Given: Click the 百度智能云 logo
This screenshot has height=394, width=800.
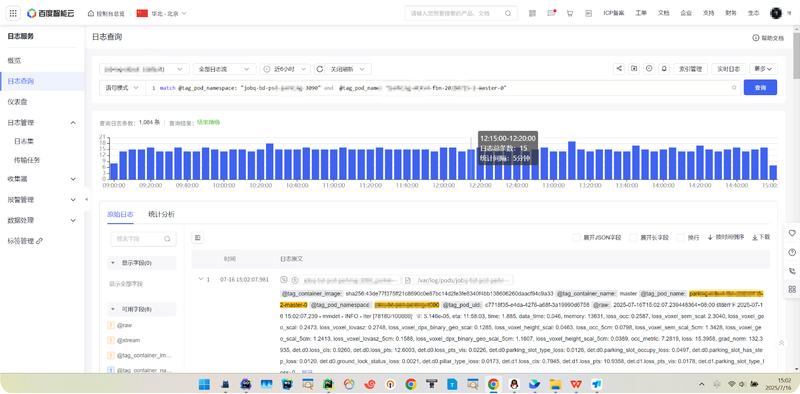Looking at the screenshot, I should pos(51,13).
